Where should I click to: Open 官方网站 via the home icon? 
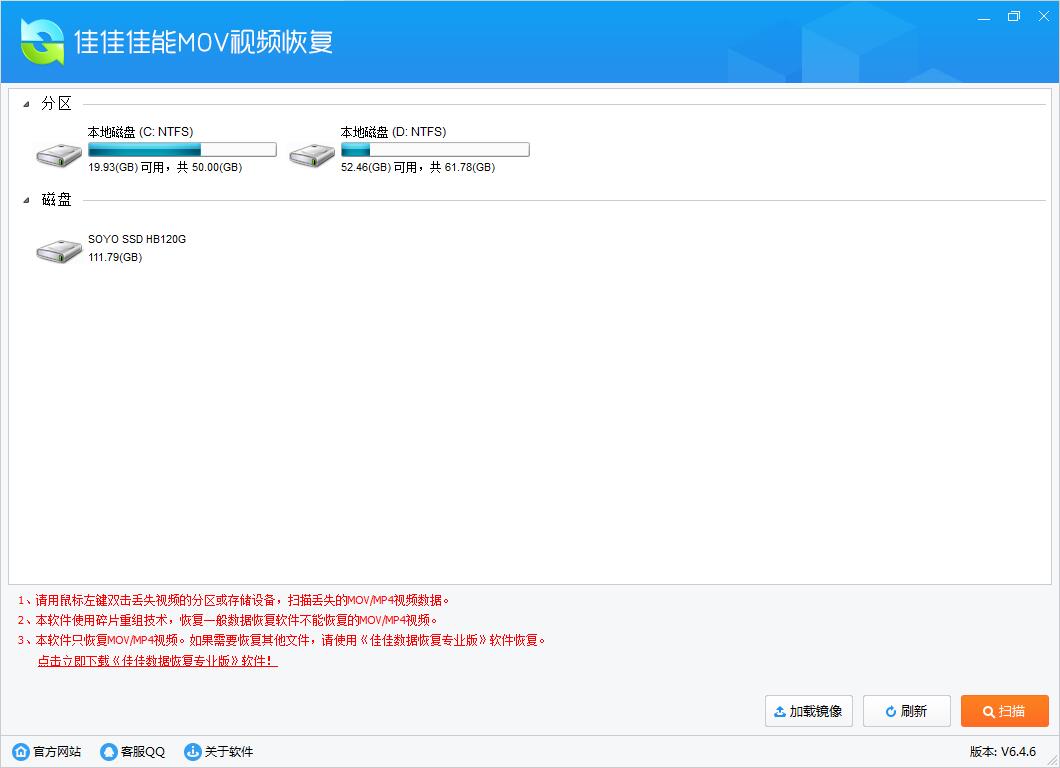pyautogui.click(x=21, y=751)
